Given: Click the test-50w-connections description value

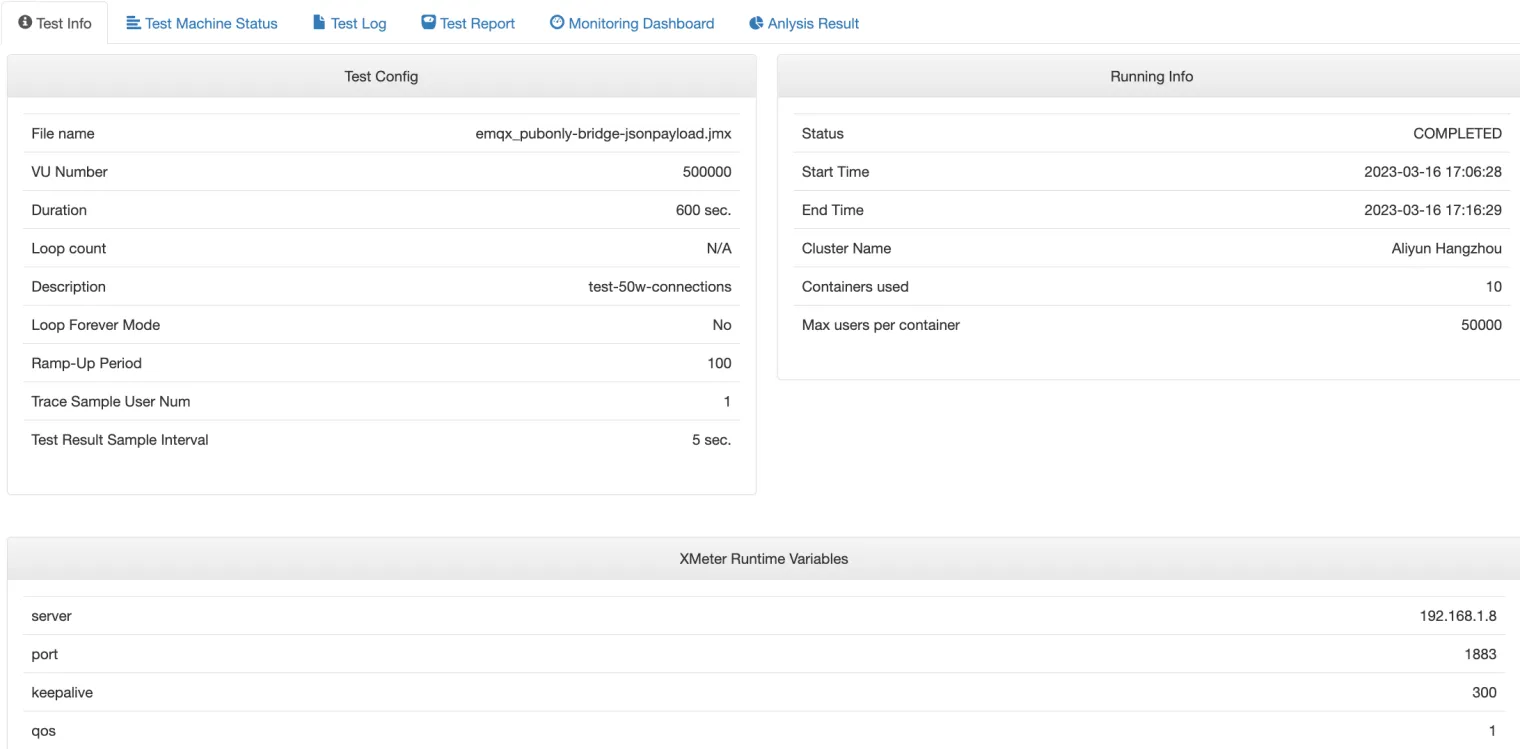Looking at the screenshot, I should click(659, 286).
